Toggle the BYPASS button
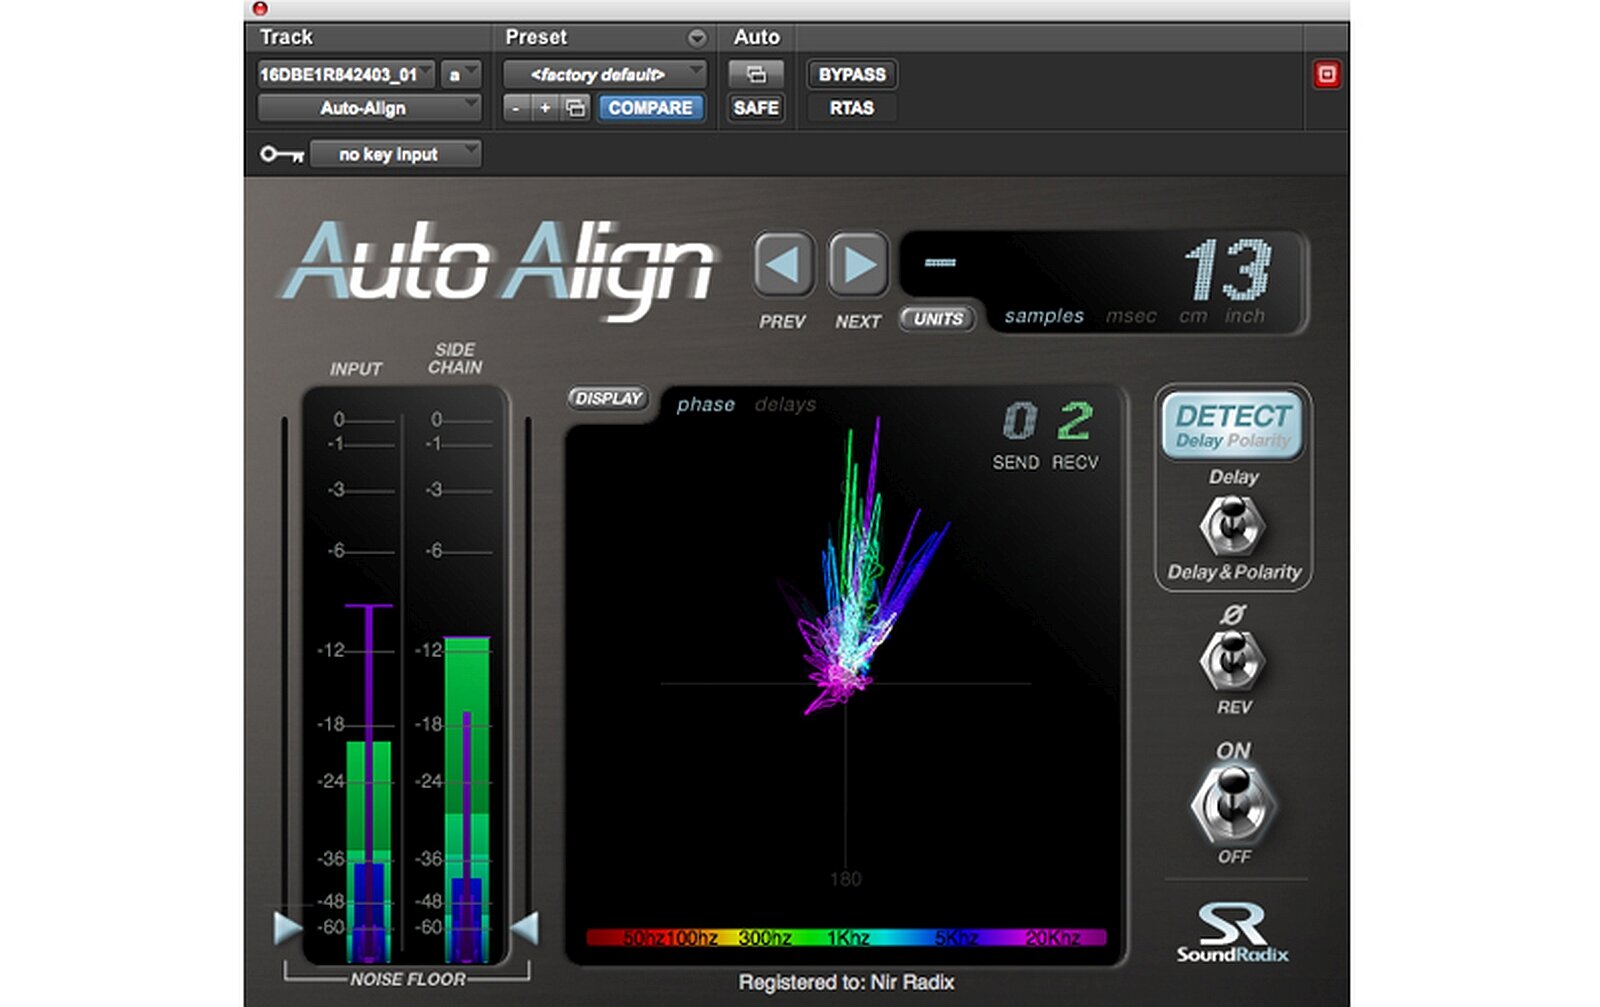This screenshot has height=1007, width=1600. (852, 74)
